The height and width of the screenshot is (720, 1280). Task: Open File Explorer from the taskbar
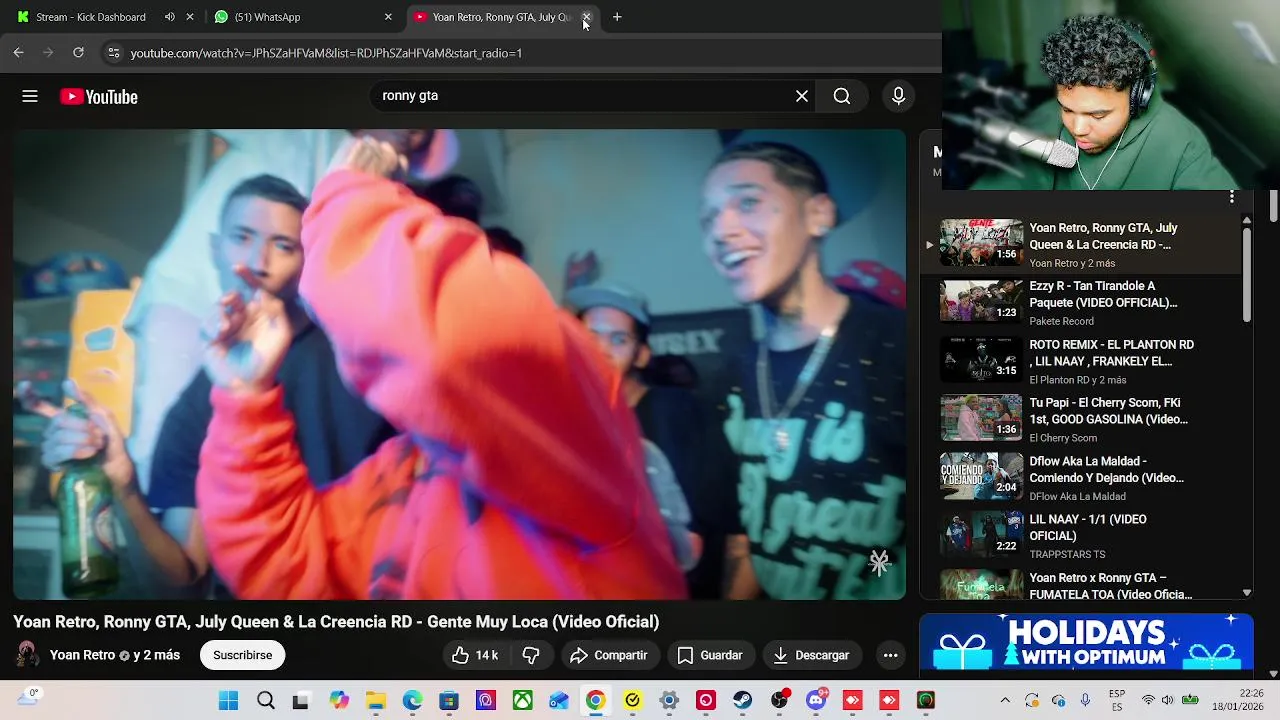(375, 701)
